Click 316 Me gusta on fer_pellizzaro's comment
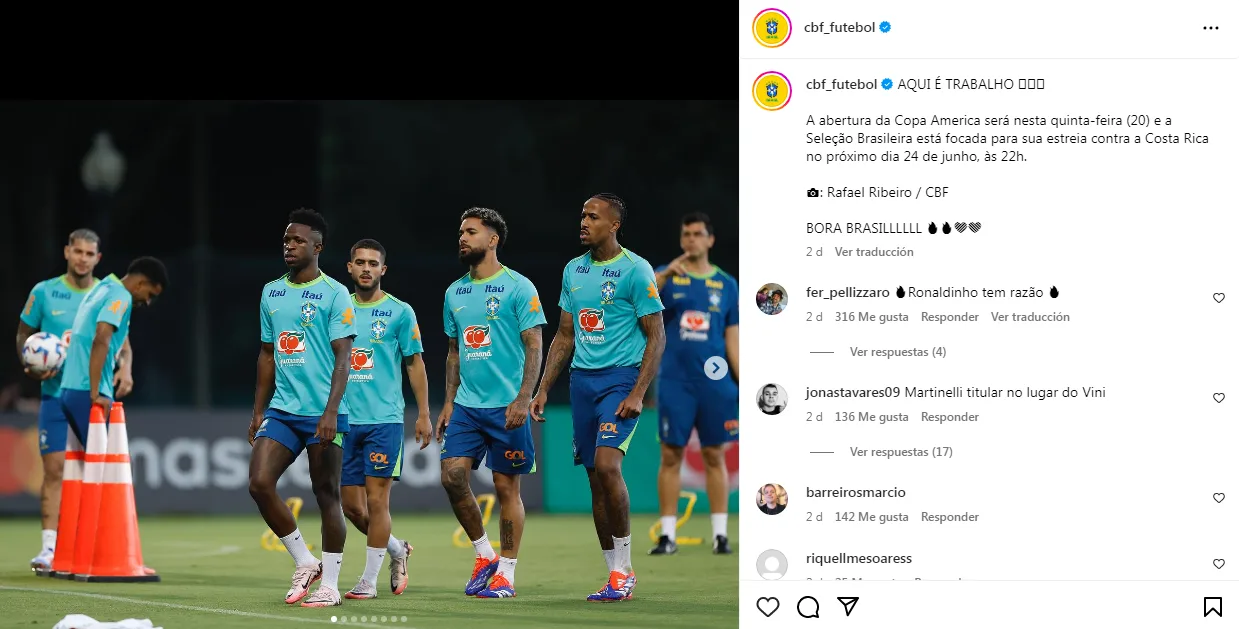The image size is (1239, 629). [x=870, y=317]
